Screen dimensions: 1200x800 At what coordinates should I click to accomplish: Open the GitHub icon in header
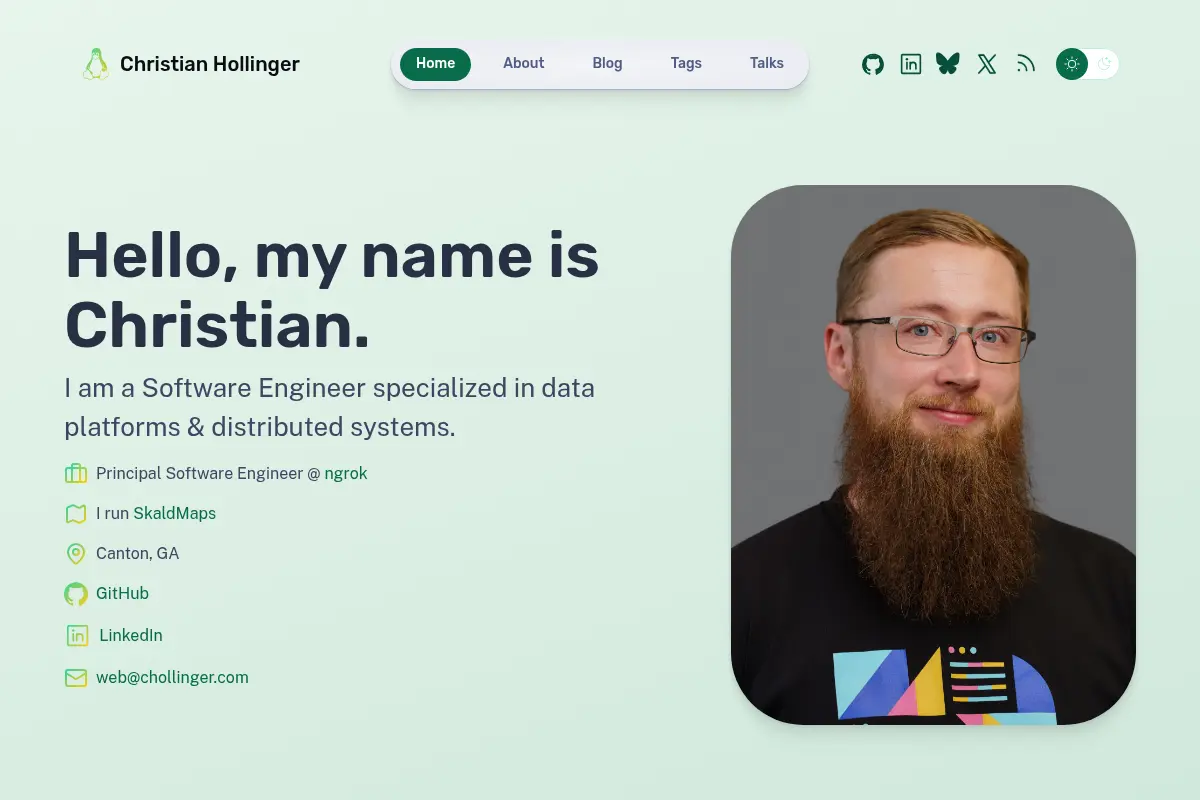(x=873, y=64)
